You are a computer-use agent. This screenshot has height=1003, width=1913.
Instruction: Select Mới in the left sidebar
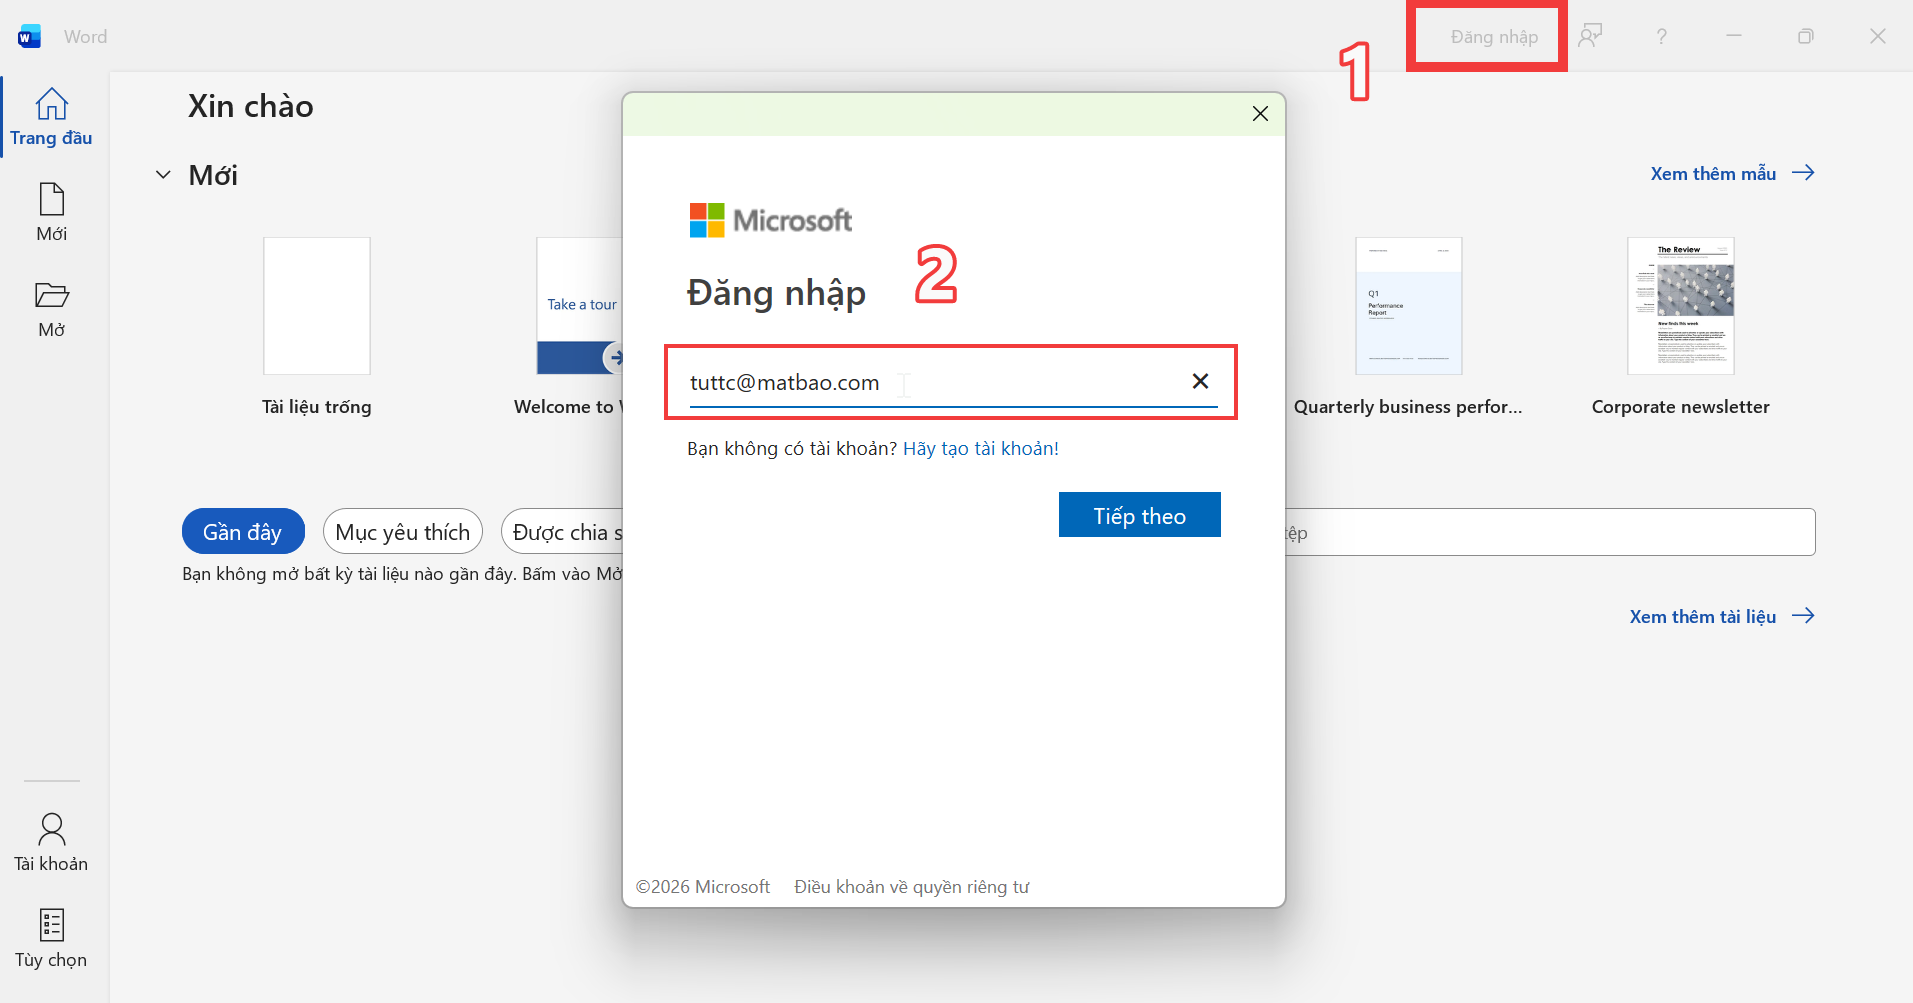coord(51,212)
